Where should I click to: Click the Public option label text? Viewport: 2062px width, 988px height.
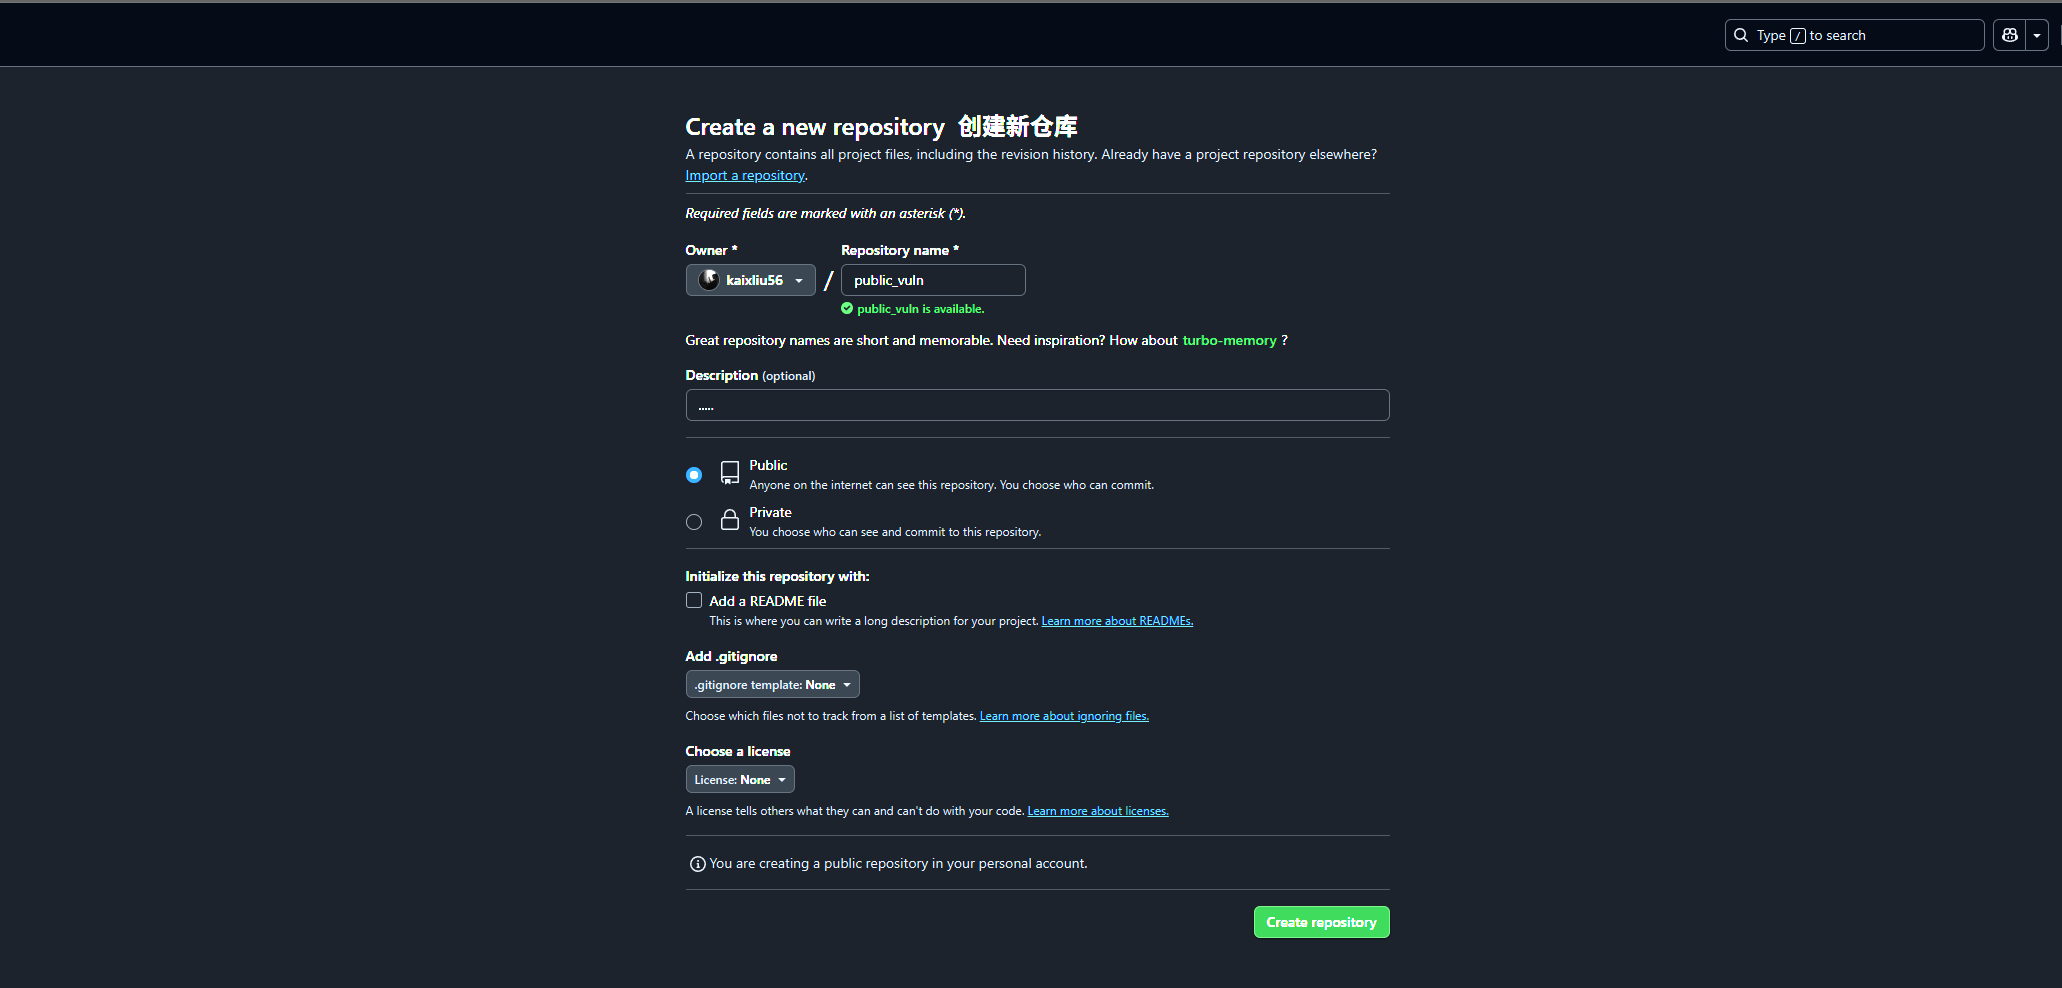(x=768, y=466)
